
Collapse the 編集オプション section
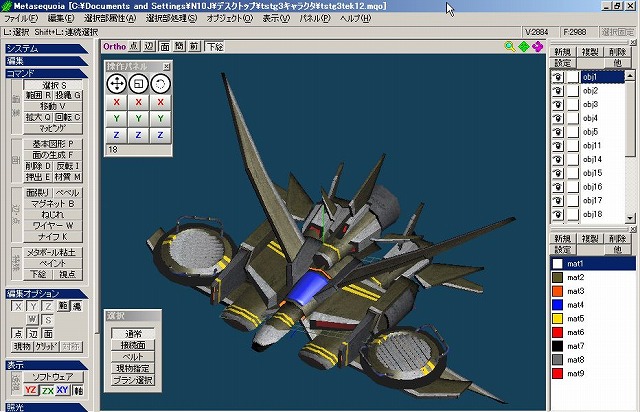point(46,294)
